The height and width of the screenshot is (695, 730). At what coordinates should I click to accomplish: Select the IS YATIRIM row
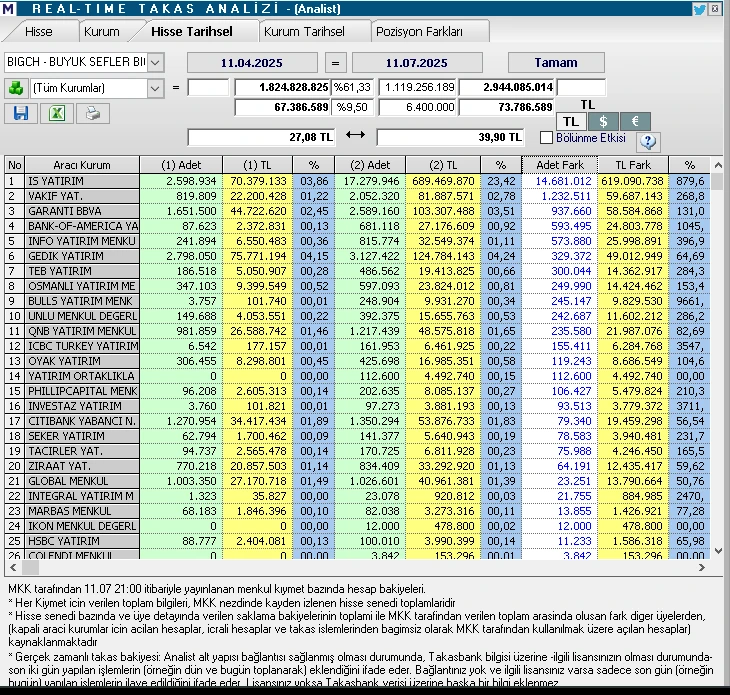coord(358,181)
